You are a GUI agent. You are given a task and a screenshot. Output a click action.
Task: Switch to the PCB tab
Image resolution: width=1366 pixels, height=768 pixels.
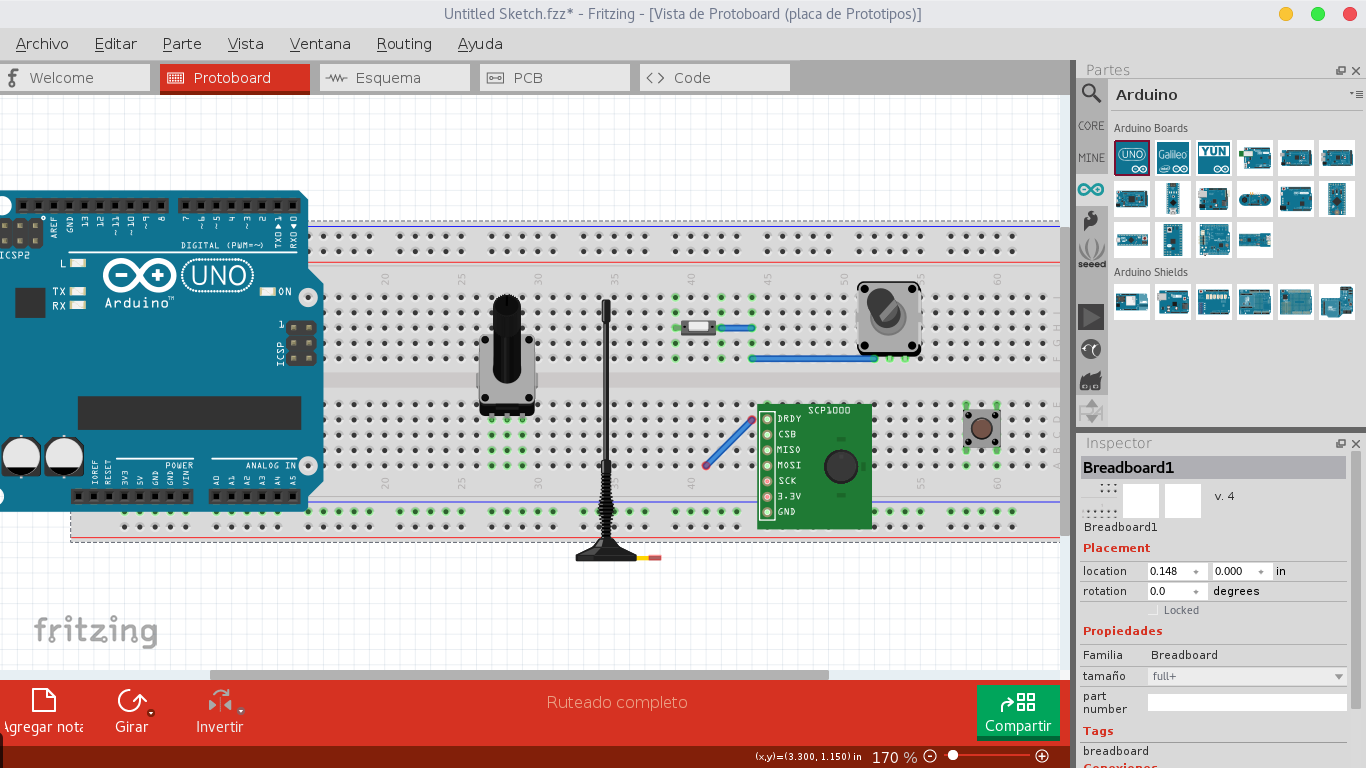[x=555, y=78]
